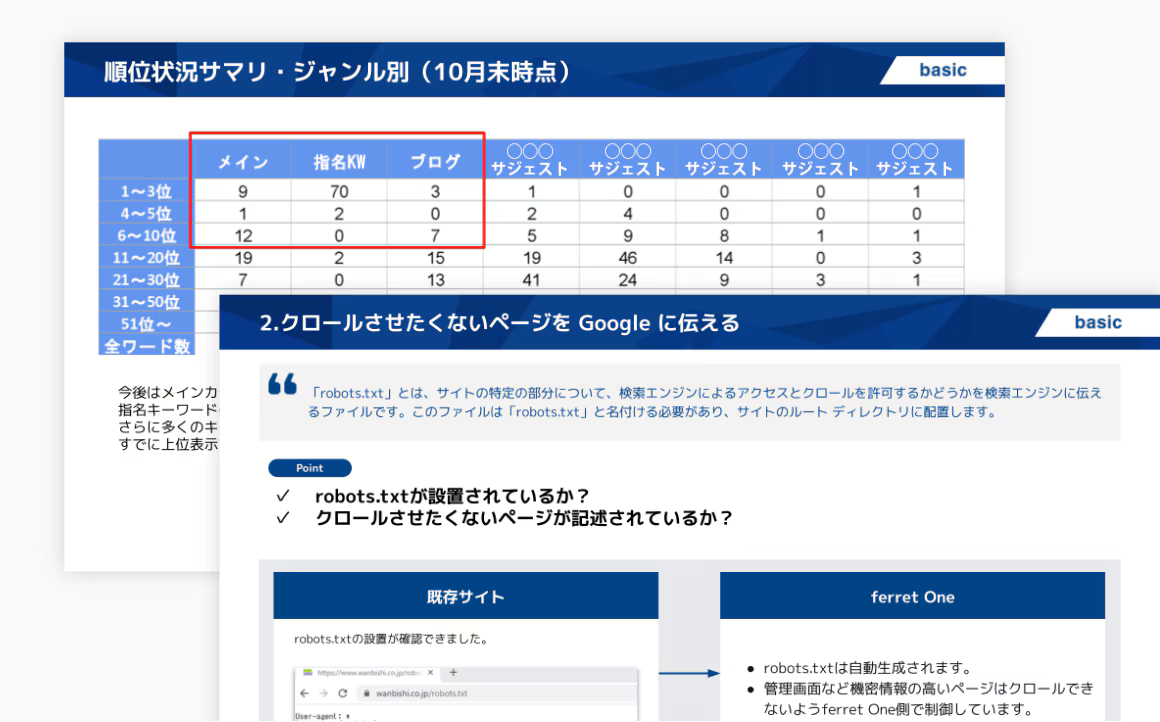
Task: Click the blue 'Point' pill label
Action: [x=310, y=468]
